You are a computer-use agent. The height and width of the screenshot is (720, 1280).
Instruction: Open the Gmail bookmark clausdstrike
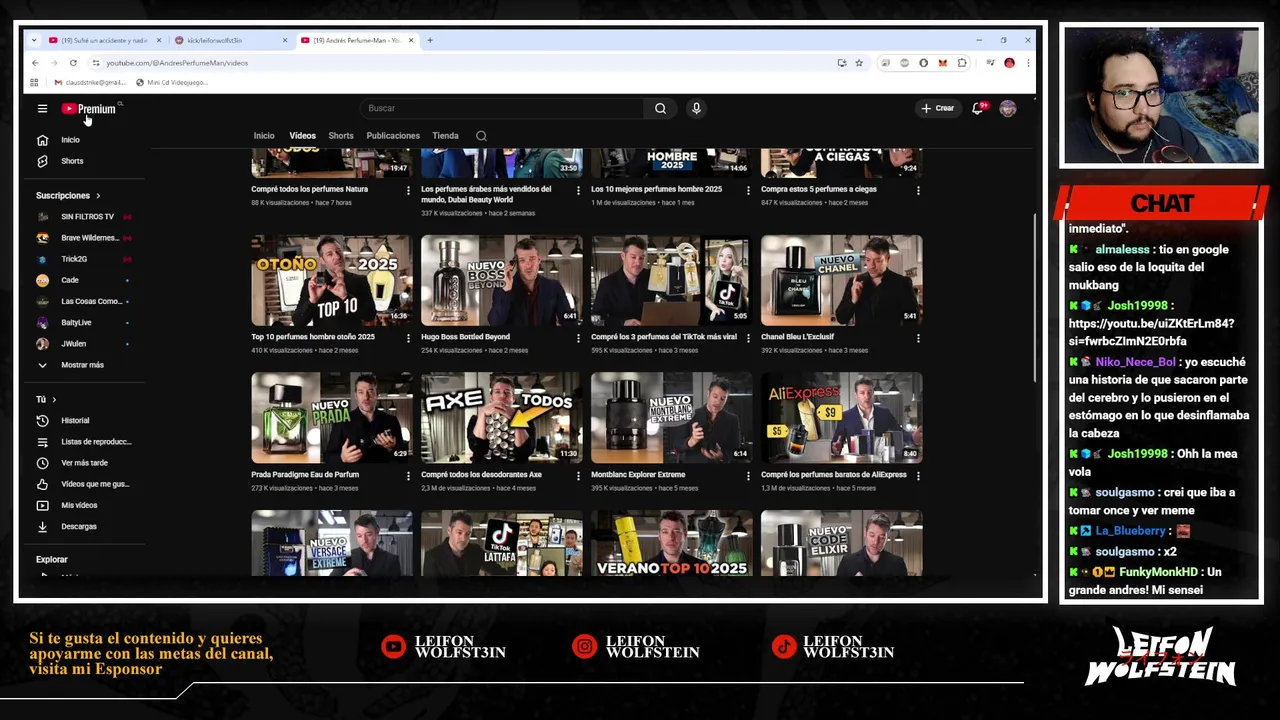point(90,82)
